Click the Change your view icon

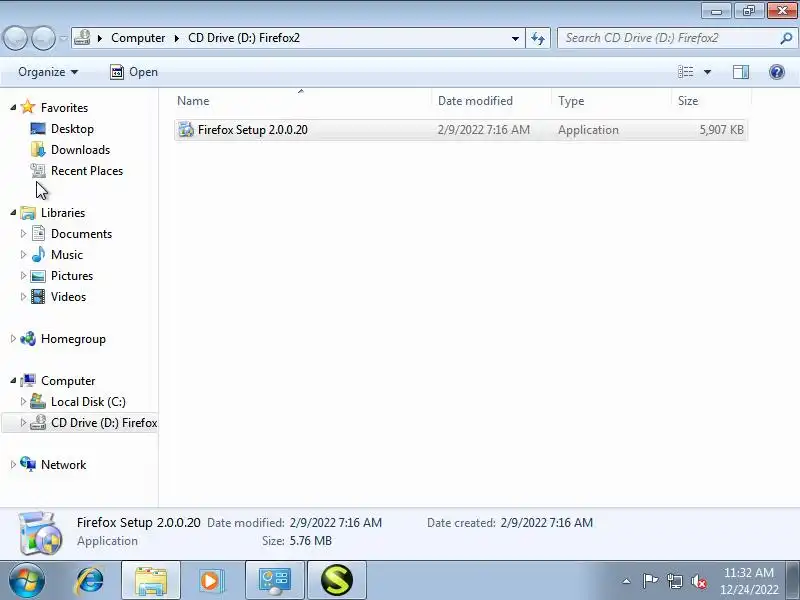click(685, 72)
